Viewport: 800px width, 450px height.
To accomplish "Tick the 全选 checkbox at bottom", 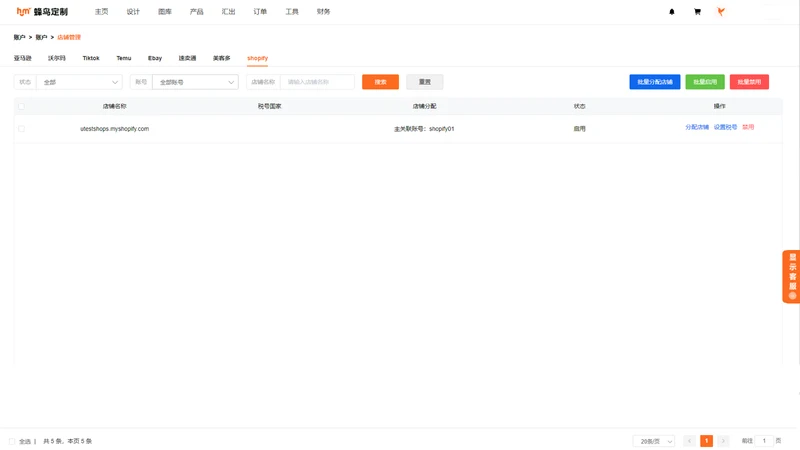I will coord(12,441).
